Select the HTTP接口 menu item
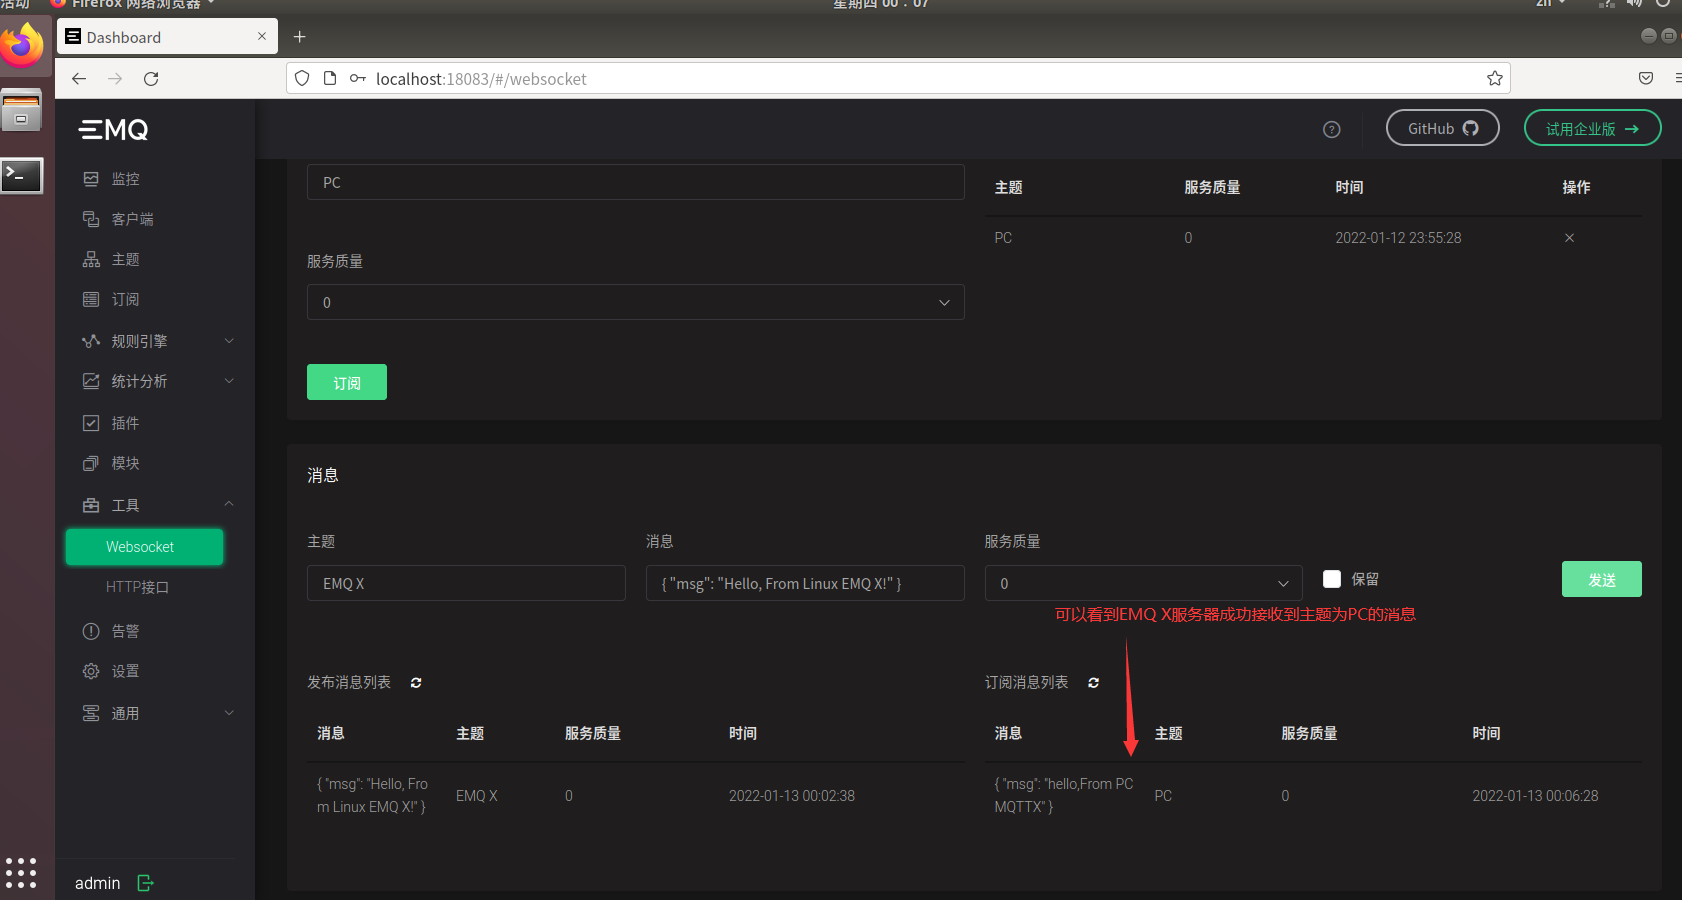 pos(137,587)
